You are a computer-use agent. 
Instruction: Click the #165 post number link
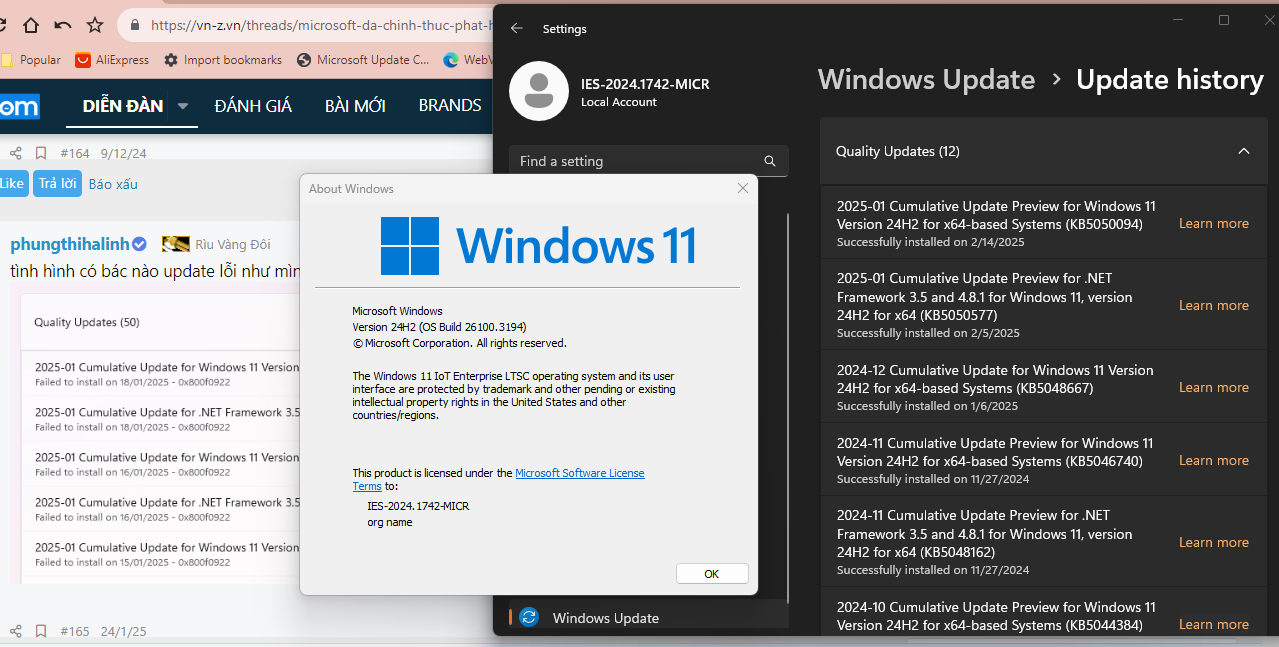tap(75, 631)
